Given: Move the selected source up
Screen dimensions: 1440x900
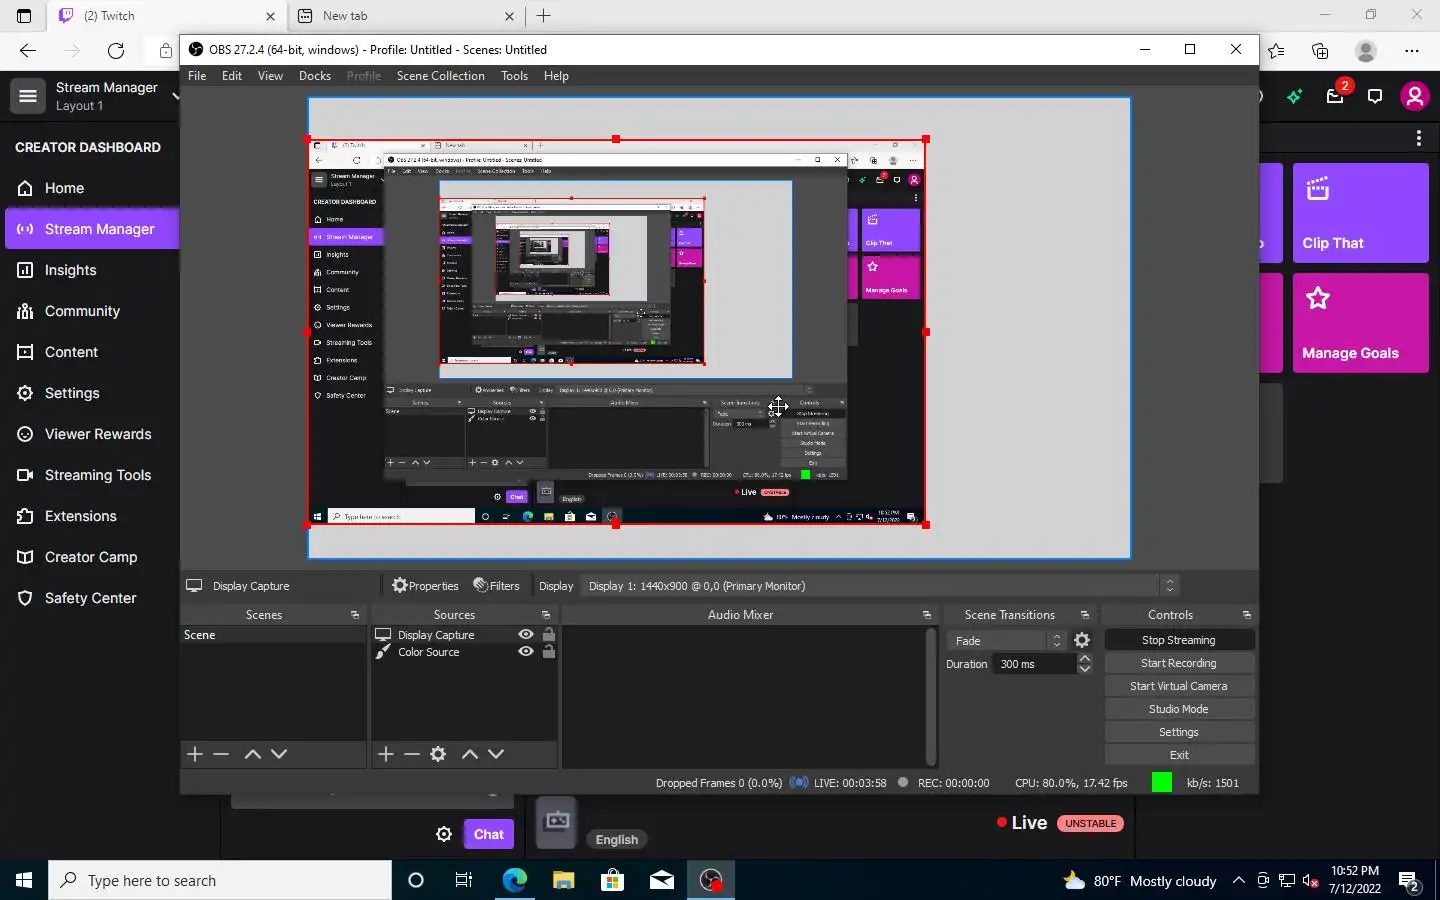Looking at the screenshot, I should 470,754.
